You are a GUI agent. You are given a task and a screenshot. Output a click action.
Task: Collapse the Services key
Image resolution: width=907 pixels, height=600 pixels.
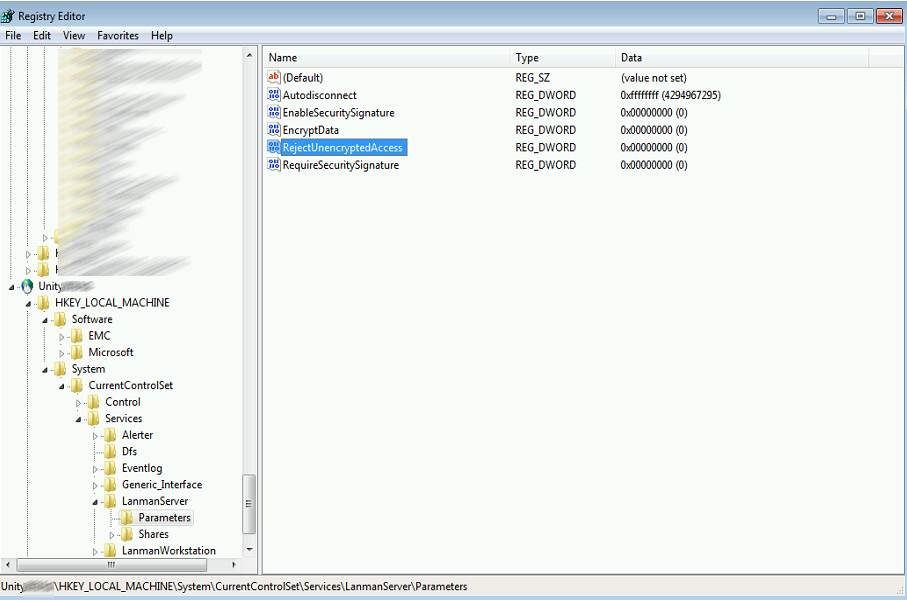79,419
